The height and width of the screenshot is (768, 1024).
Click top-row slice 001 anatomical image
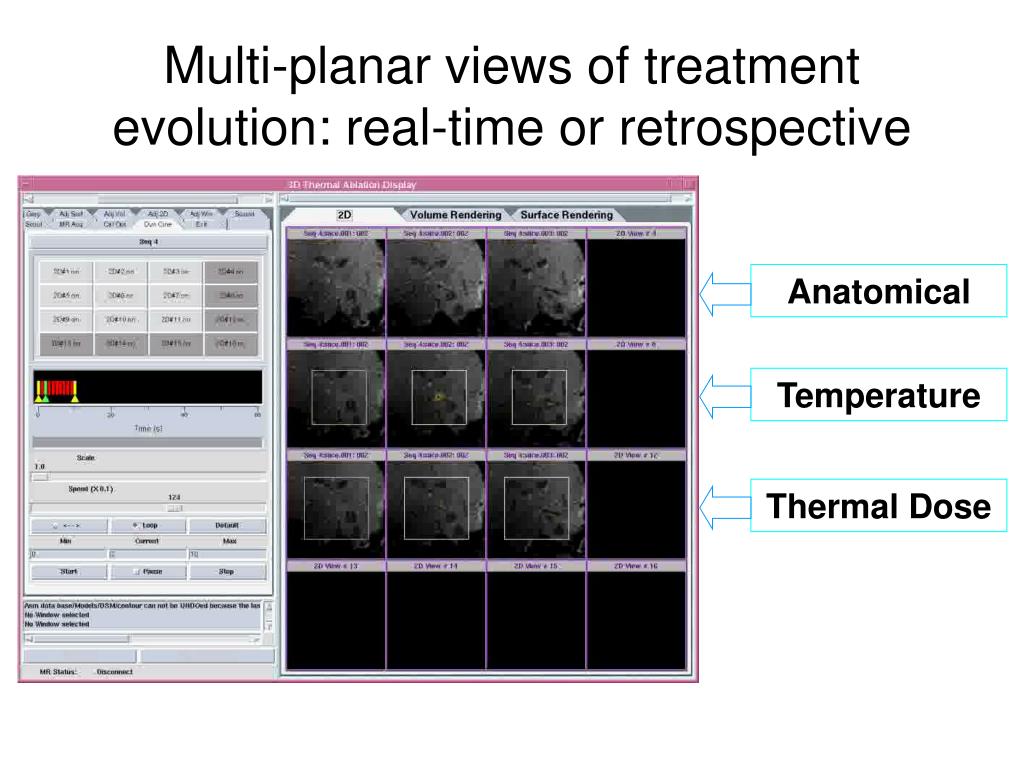[336, 287]
